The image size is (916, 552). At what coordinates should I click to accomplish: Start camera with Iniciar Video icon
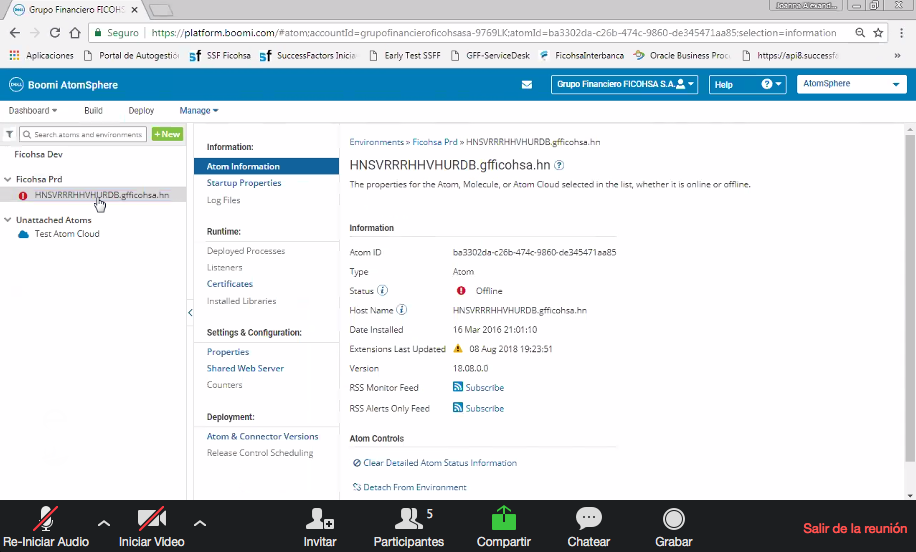click(x=151, y=518)
